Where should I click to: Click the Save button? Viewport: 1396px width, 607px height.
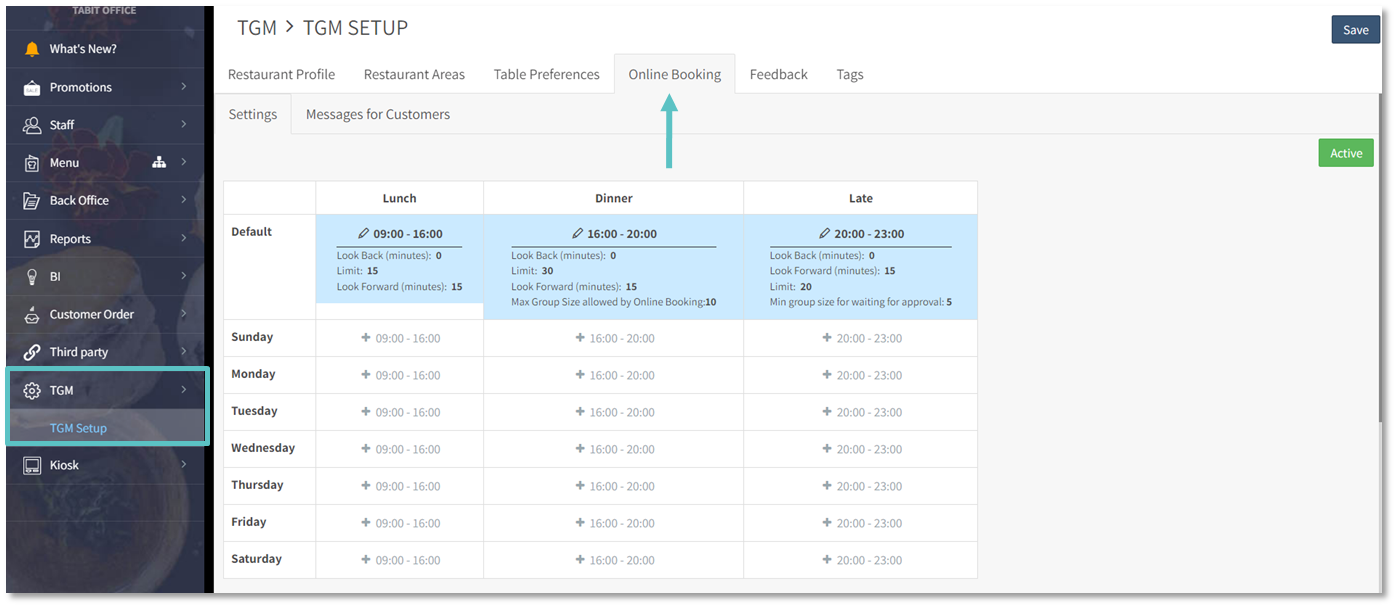tap(1355, 29)
